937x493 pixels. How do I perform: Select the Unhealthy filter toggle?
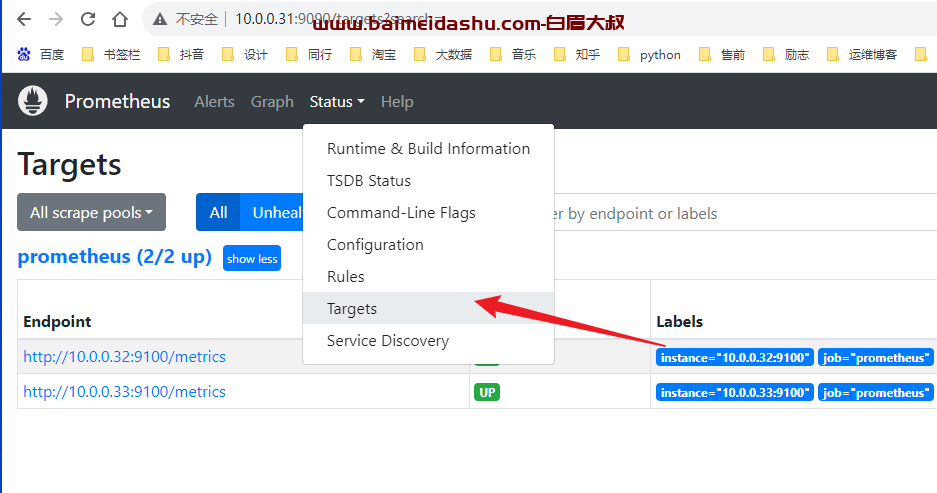(x=272, y=212)
